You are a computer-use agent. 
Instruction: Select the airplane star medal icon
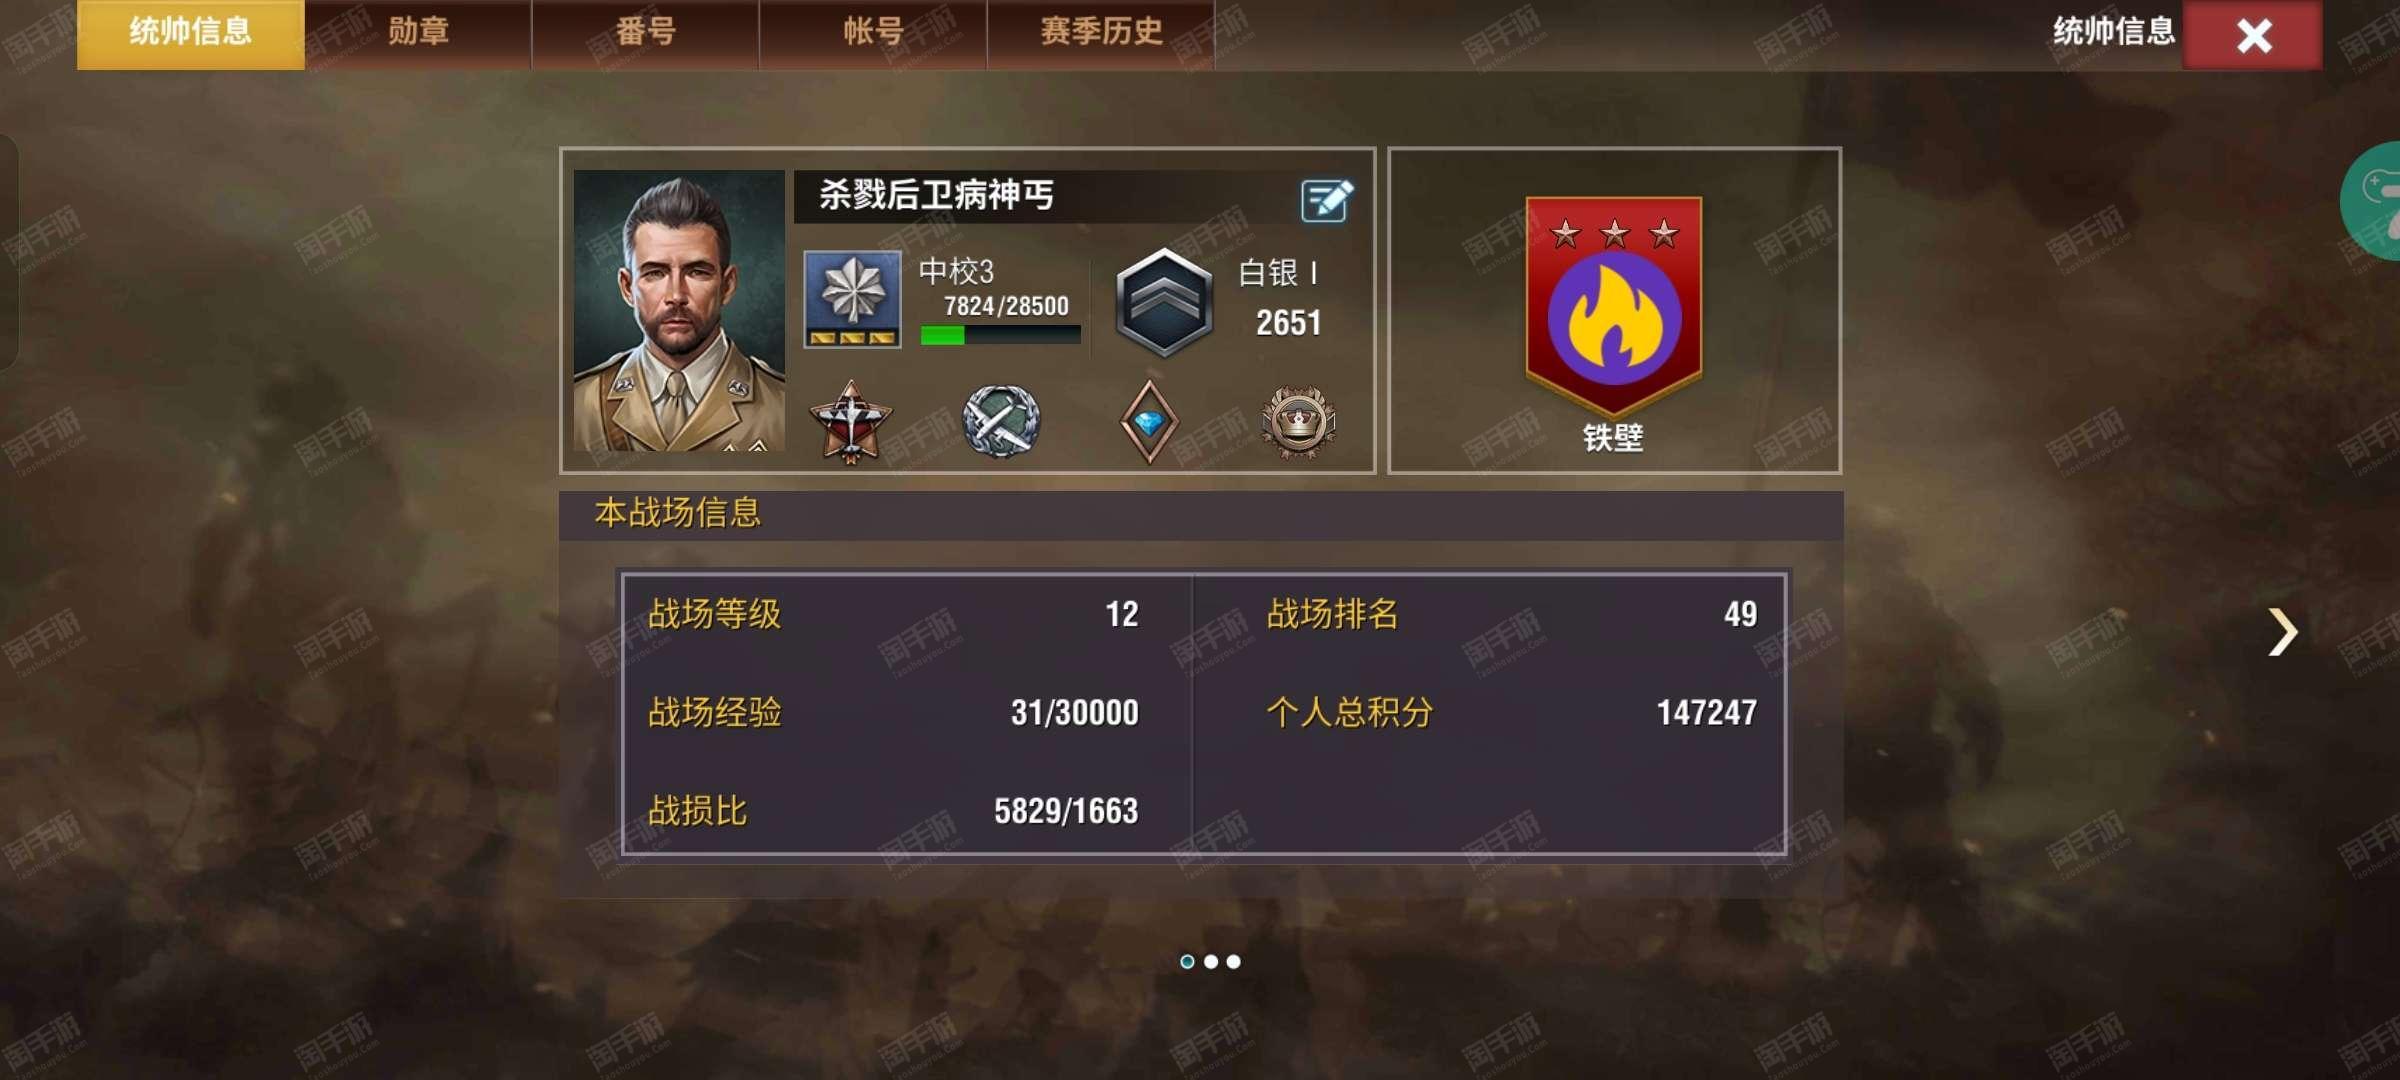pyautogui.click(x=850, y=422)
